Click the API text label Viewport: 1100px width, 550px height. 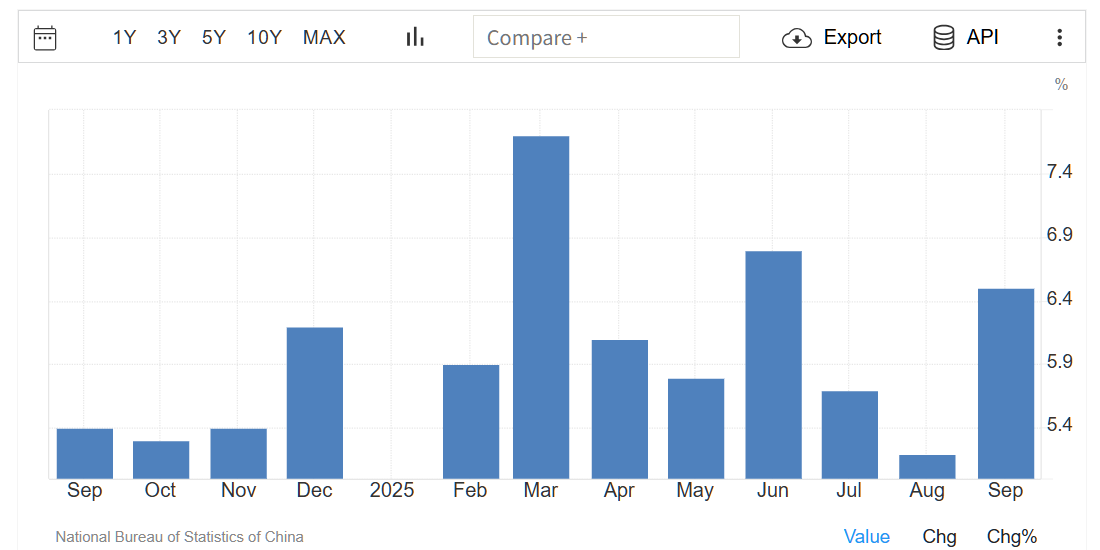[982, 38]
